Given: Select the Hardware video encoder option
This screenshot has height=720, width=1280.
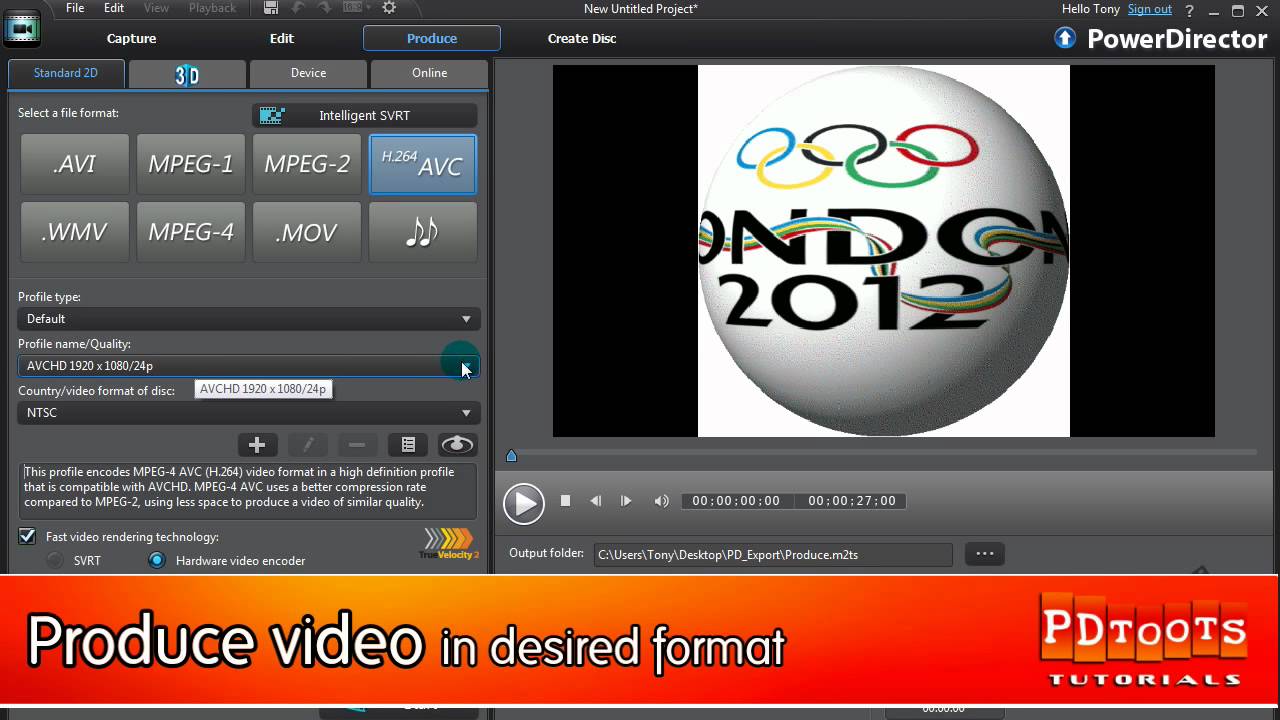Looking at the screenshot, I should tap(157, 561).
